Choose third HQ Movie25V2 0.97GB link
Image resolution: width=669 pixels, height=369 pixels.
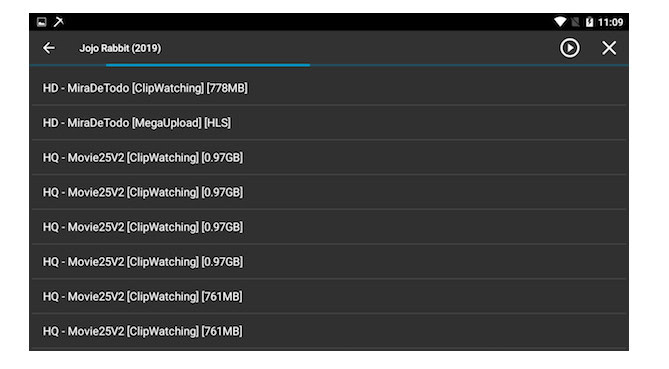(329, 227)
